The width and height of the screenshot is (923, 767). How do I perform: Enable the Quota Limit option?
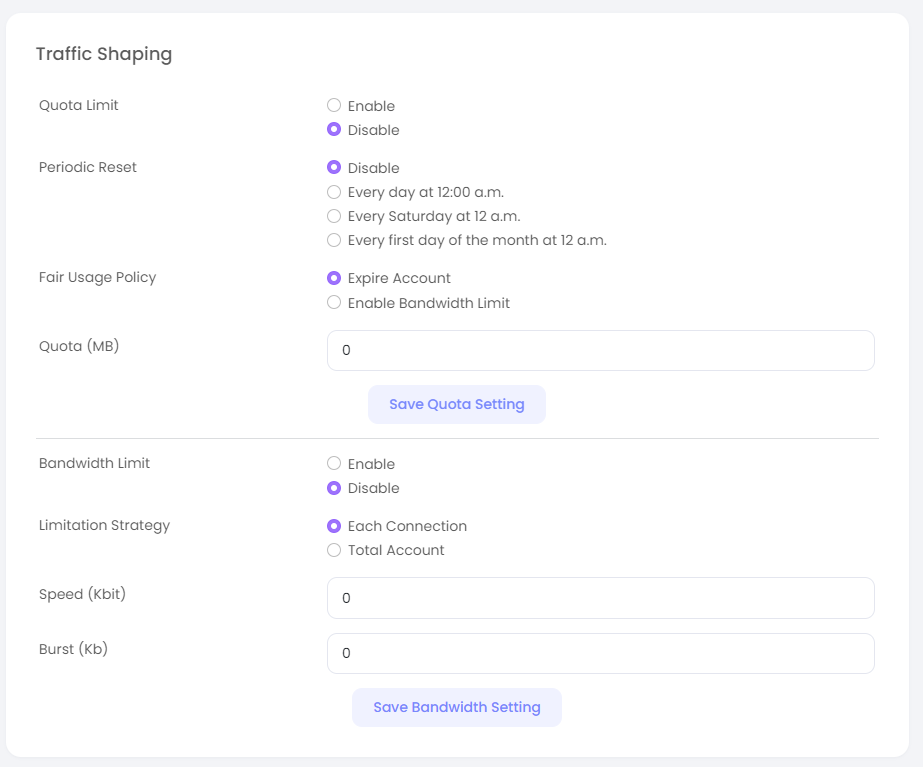click(334, 106)
